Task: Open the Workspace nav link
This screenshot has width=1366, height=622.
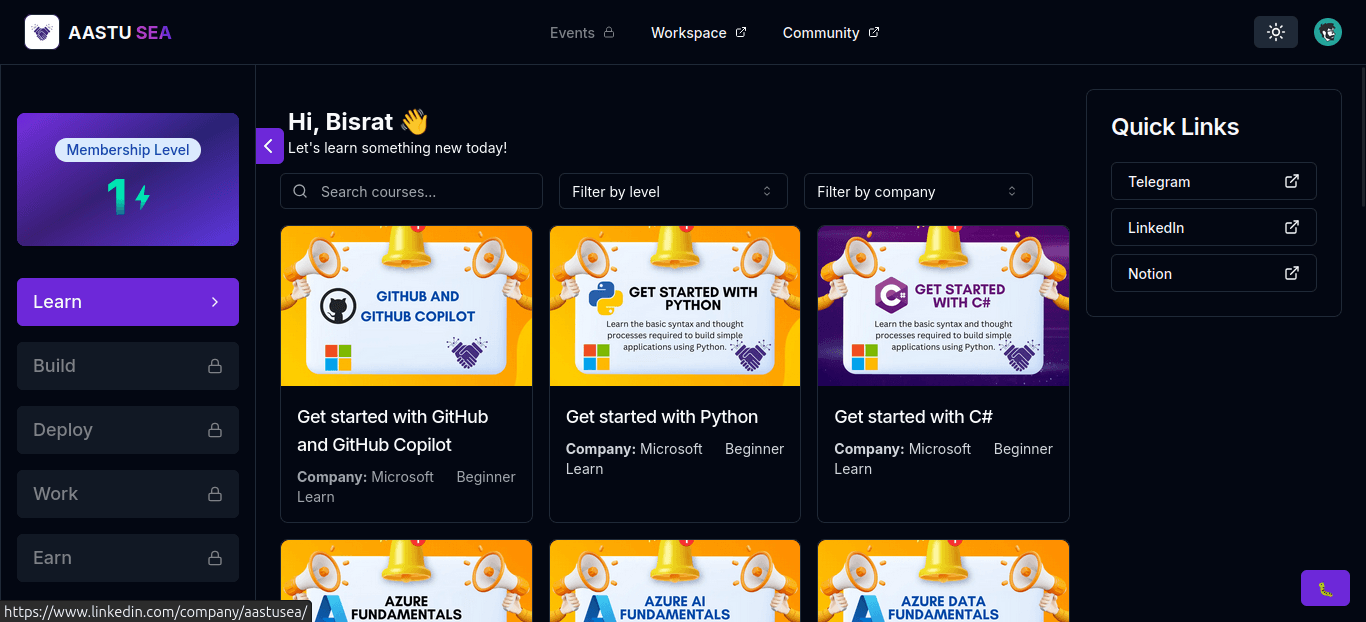Action: point(698,32)
